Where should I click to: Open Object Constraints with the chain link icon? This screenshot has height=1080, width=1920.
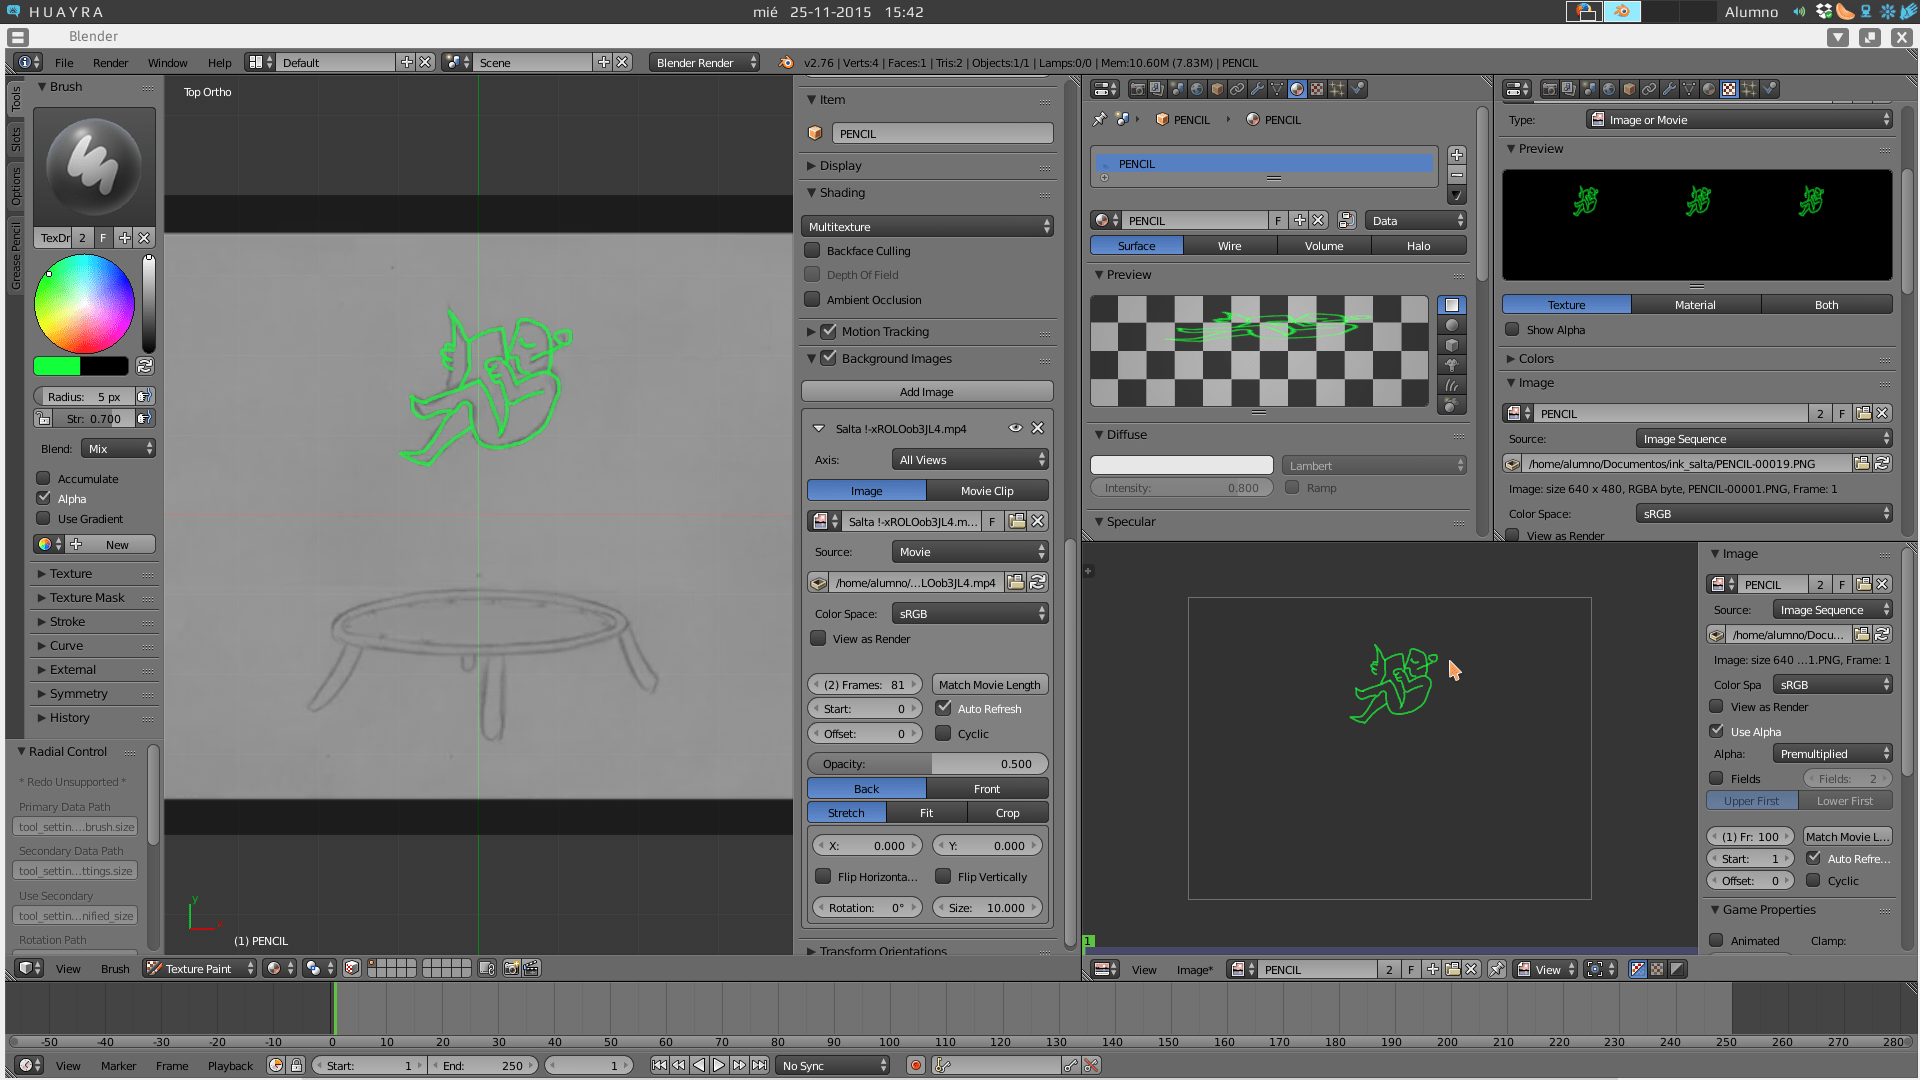point(1648,88)
